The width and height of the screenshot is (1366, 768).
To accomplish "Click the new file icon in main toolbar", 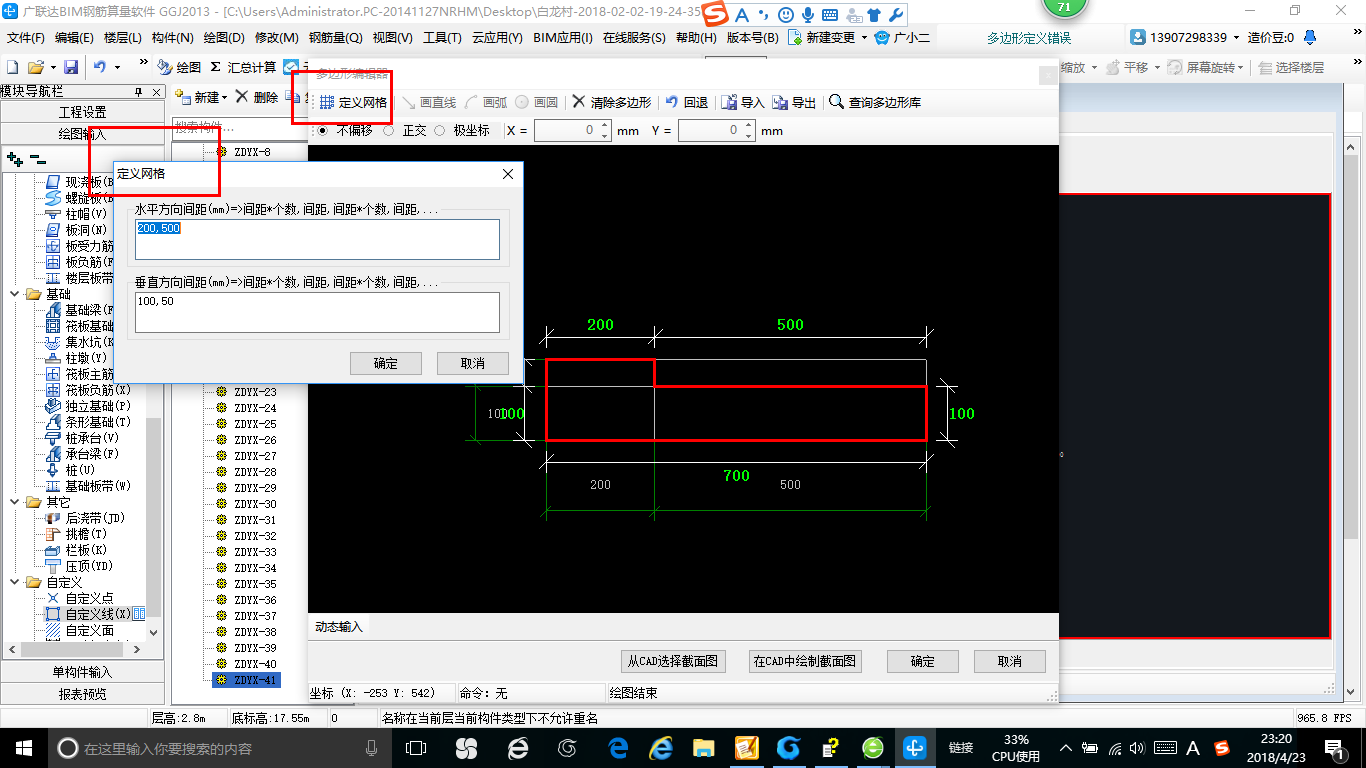I will [x=13, y=67].
